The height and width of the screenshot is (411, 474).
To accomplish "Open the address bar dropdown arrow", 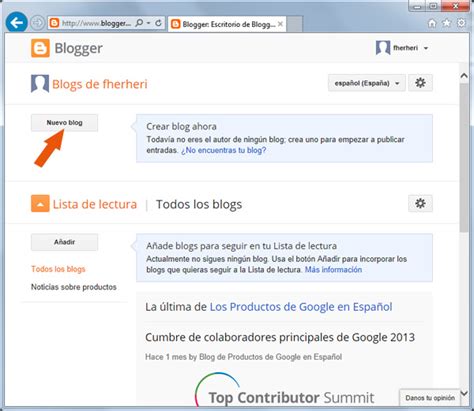I will click(x=149, y=23).
